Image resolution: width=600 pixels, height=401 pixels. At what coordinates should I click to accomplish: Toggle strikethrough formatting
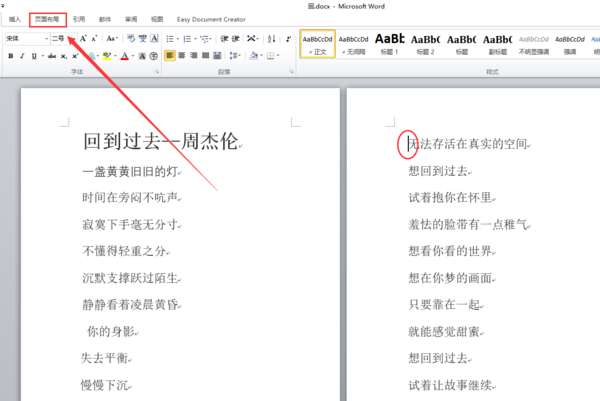(52, 56)
